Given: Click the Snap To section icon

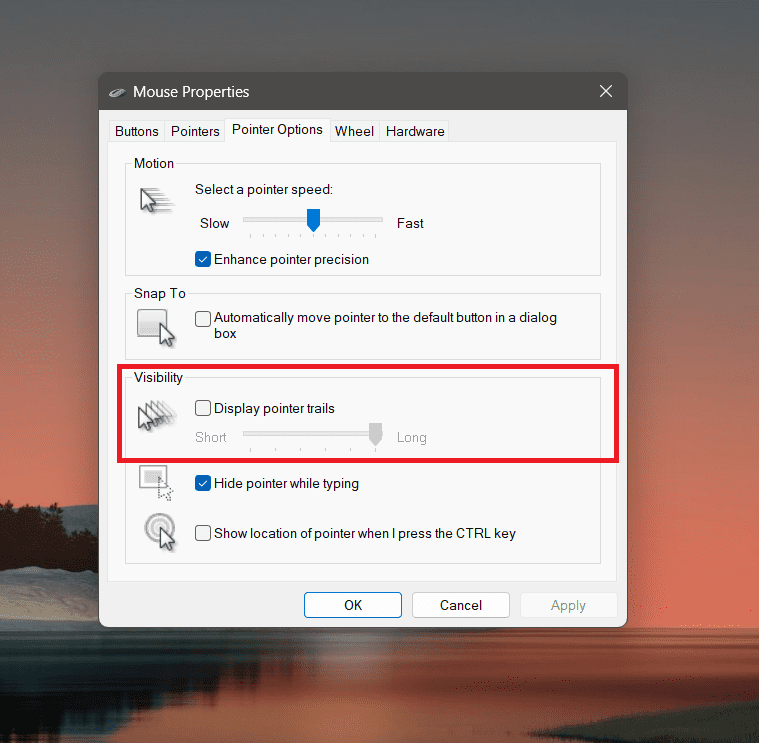Looking at the screenshot, I should [155, 326].
